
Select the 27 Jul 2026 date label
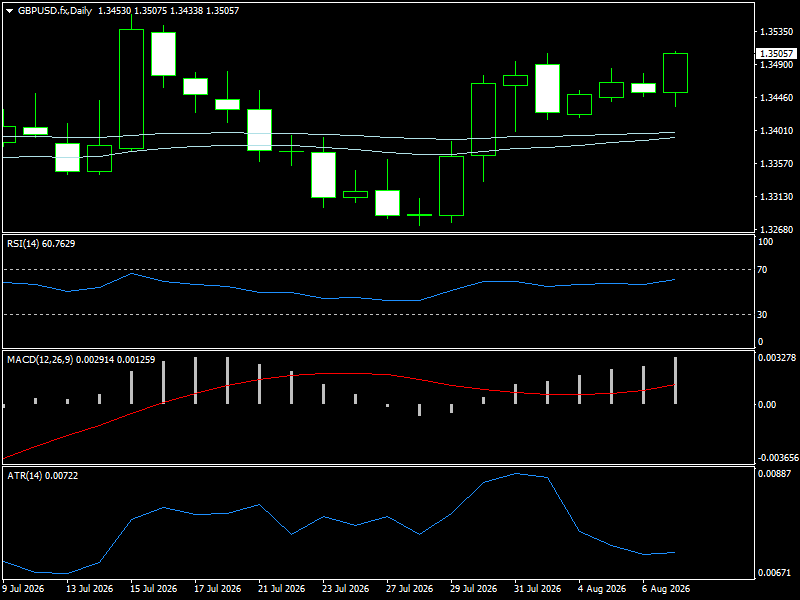(410, 589)
